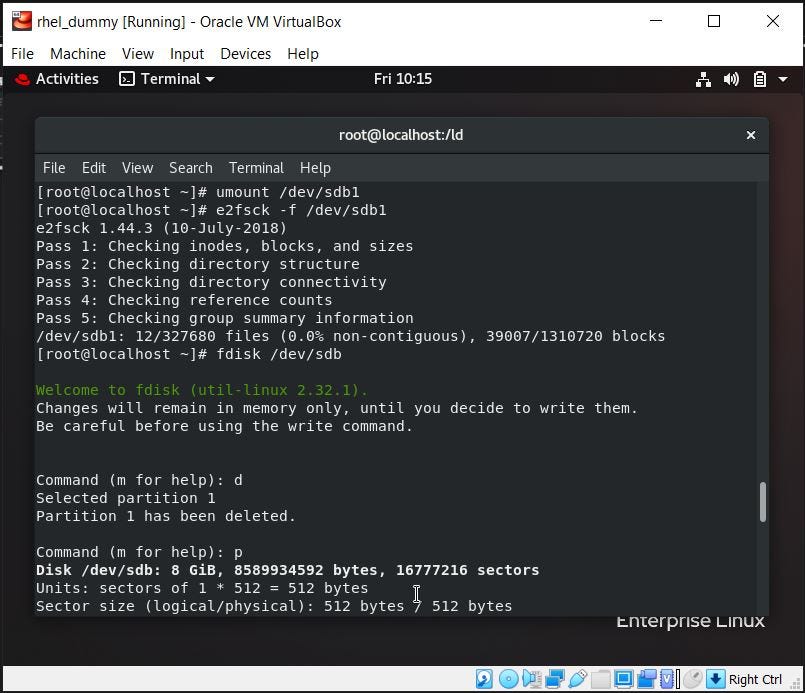Open the clock Fri 10:15 calendar

[402, 79]
